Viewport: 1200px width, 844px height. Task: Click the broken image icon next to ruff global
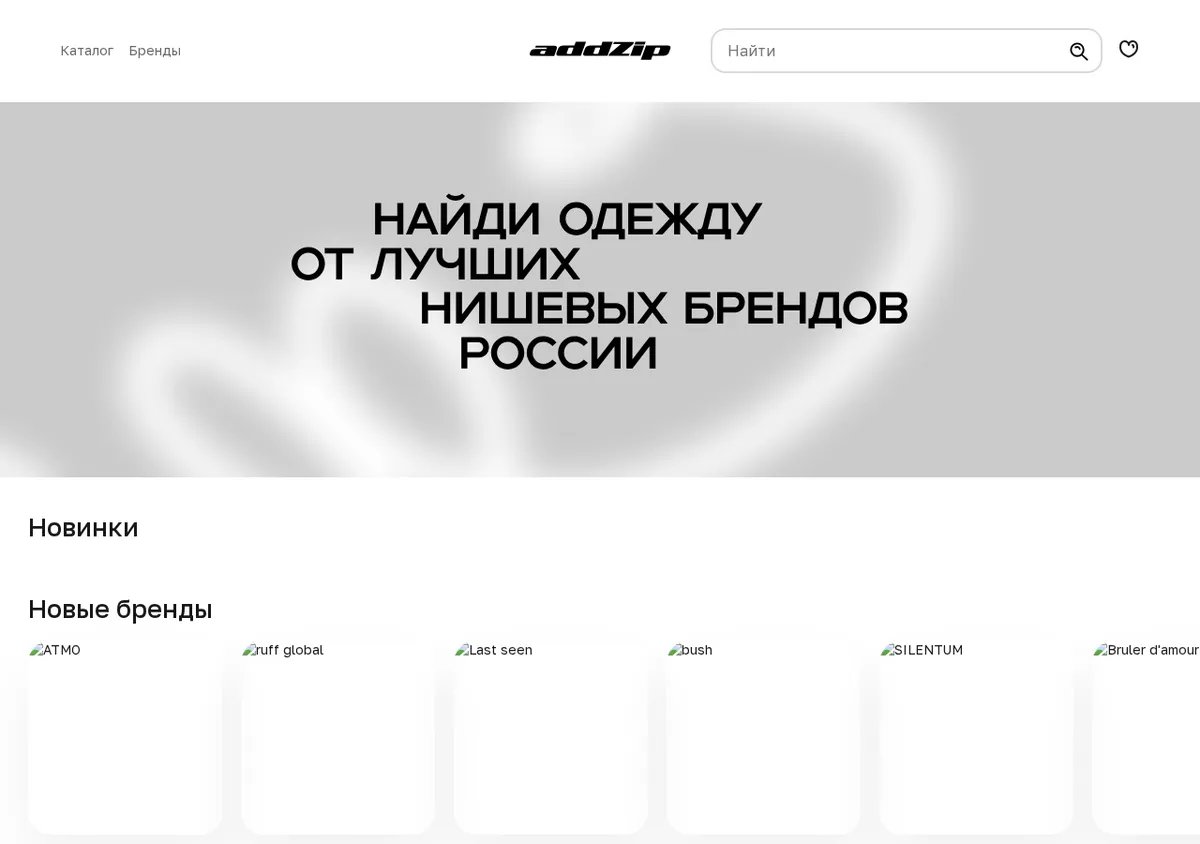(249, 650)
